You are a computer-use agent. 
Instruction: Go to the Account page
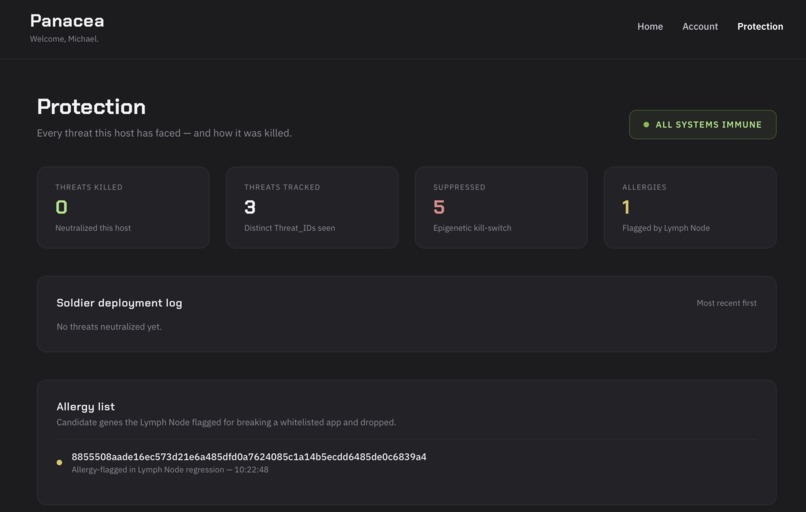pyautogui.click(x=700, y=26)
